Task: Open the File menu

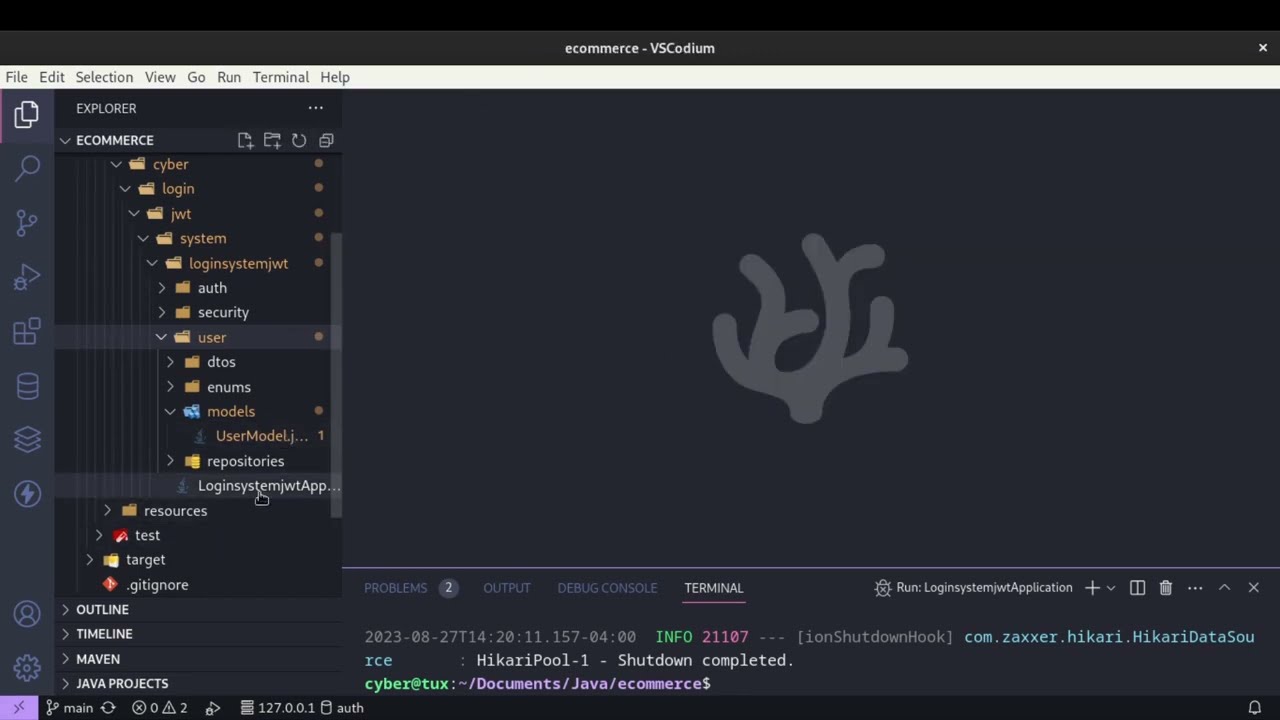Action: [x=17, y=77]
